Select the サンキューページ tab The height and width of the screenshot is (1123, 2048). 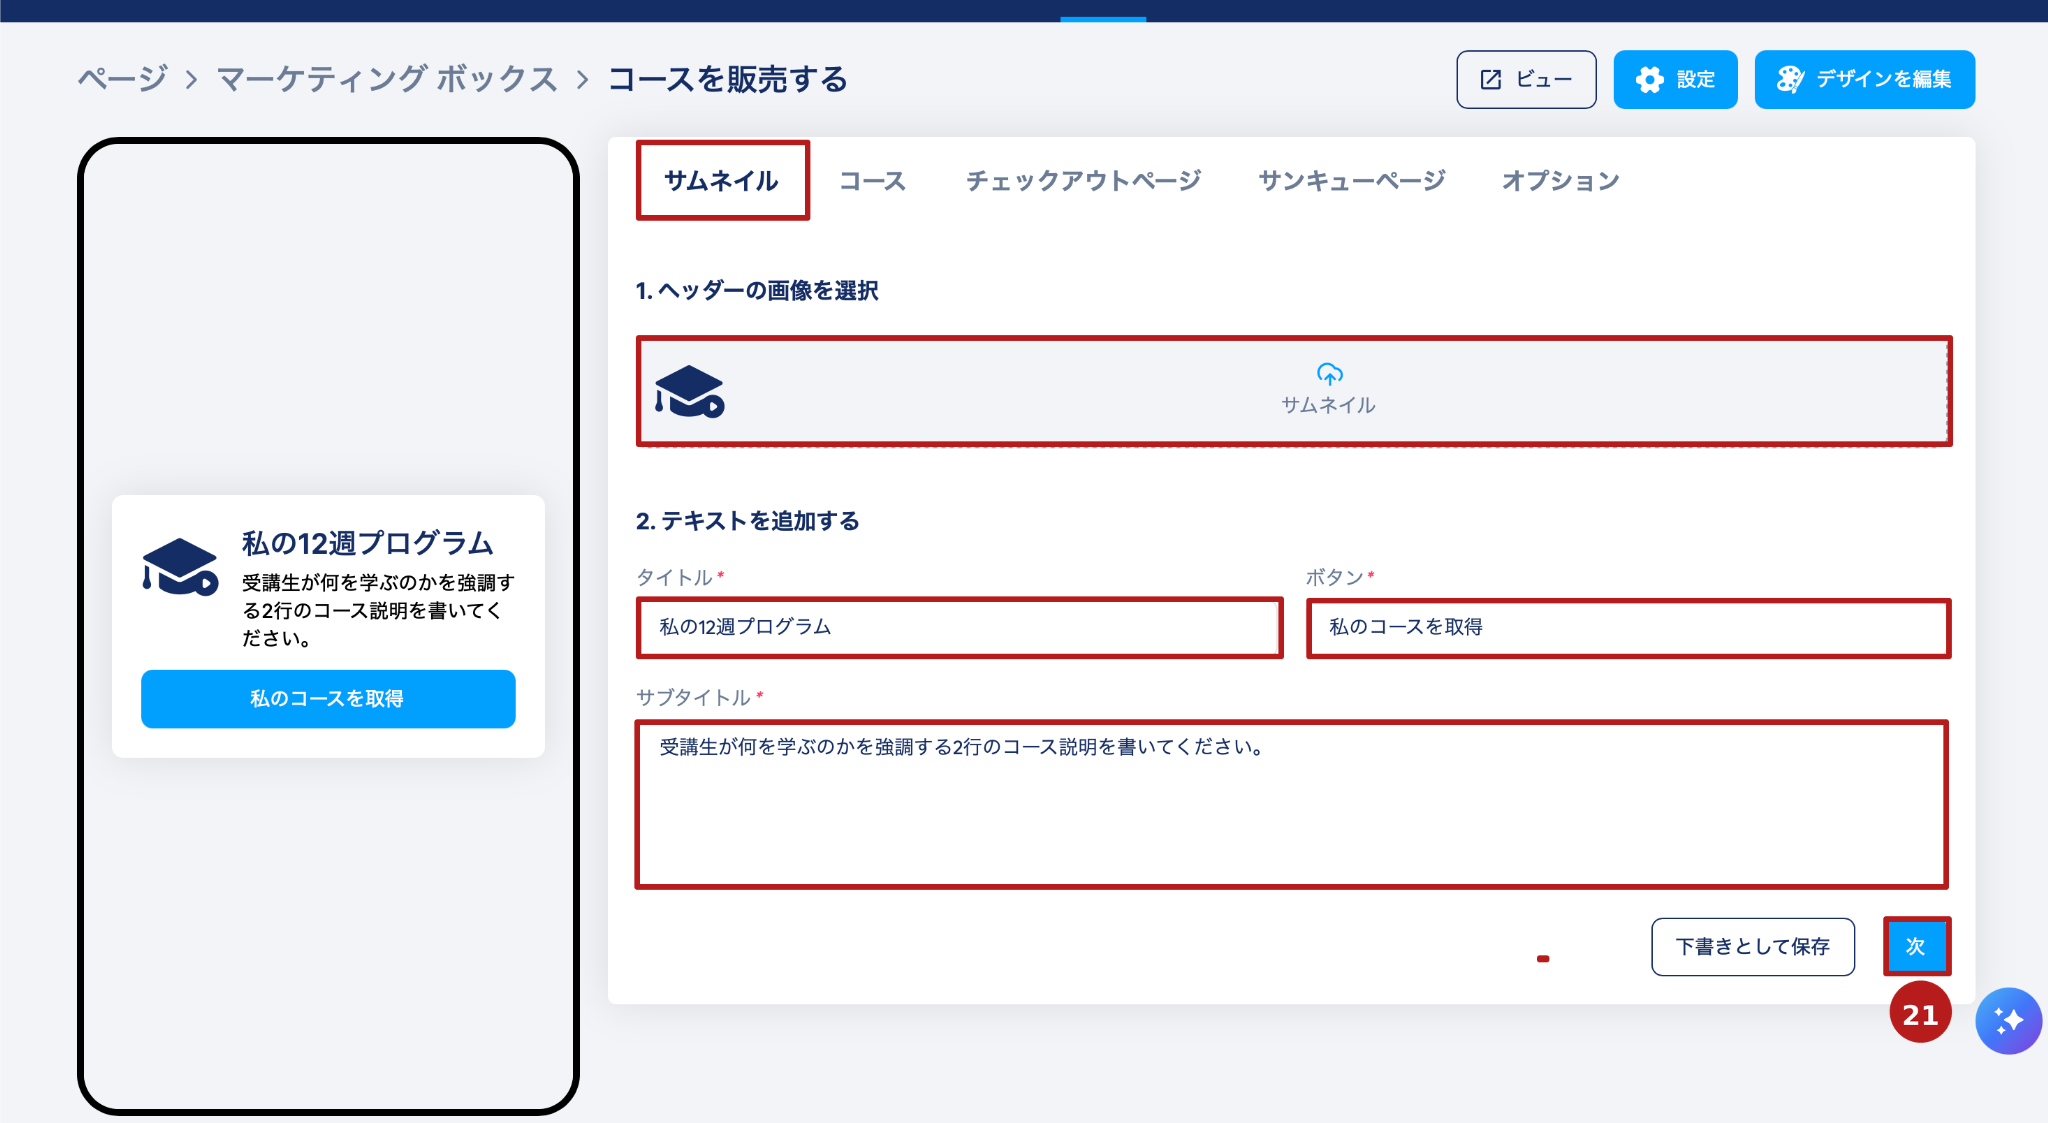pos(1351,181)
